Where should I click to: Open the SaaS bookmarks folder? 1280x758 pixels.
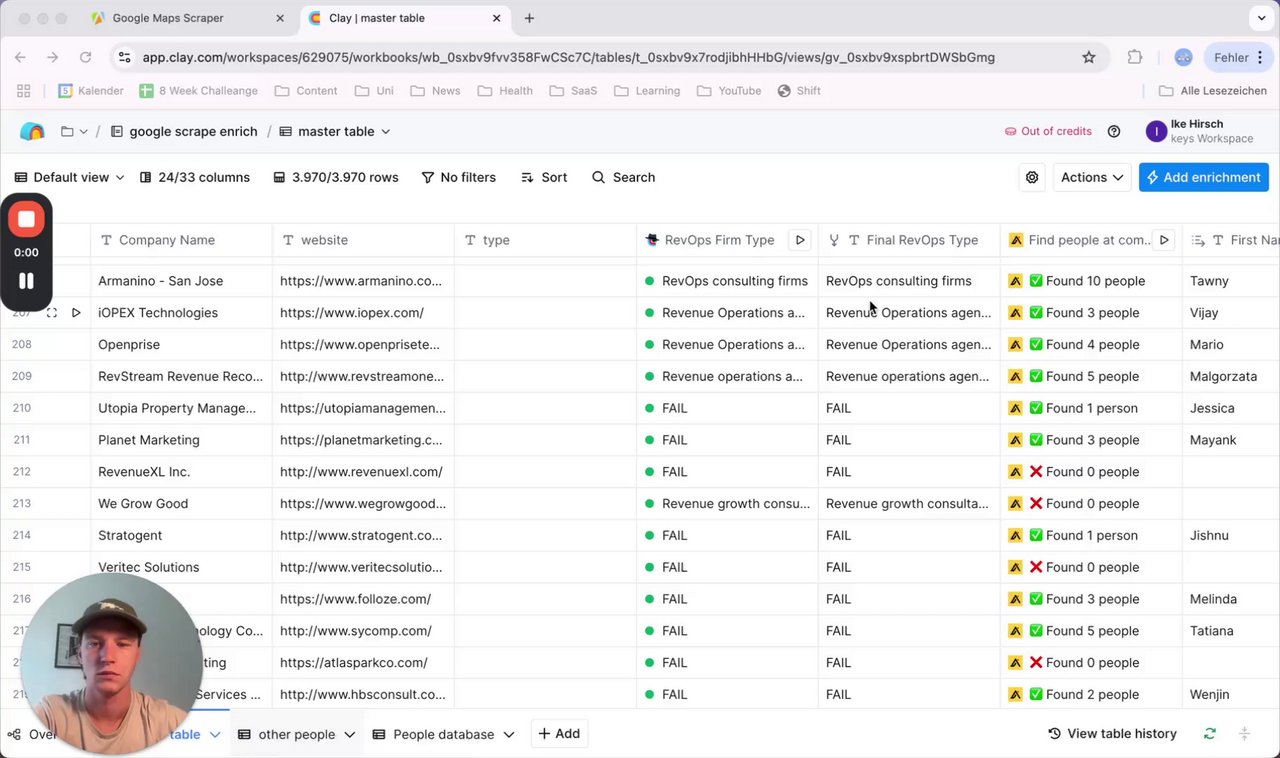coord(573,91)
